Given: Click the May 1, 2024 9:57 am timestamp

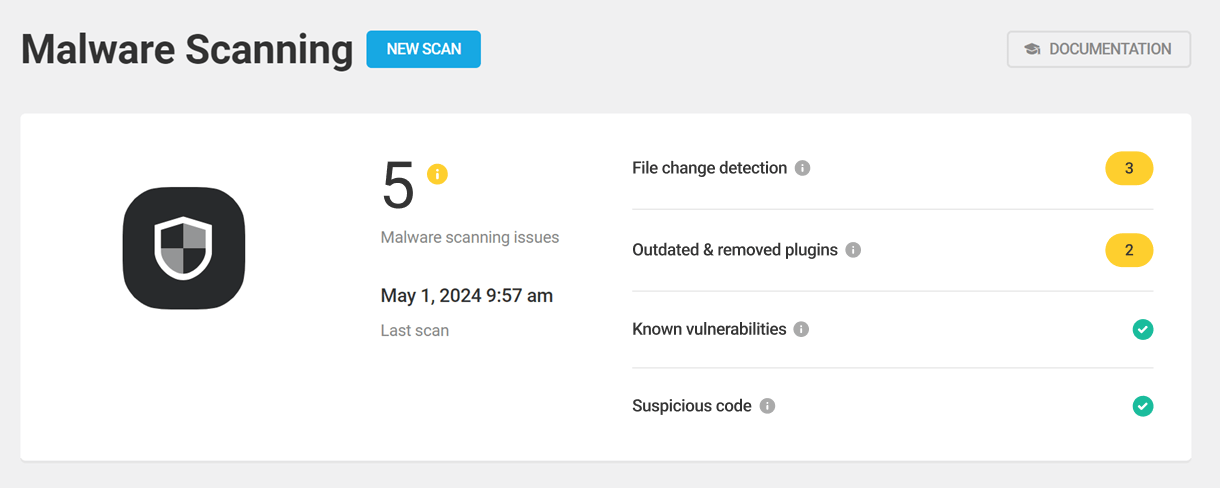Looking at the screenshot, I should tap(467, 296).
